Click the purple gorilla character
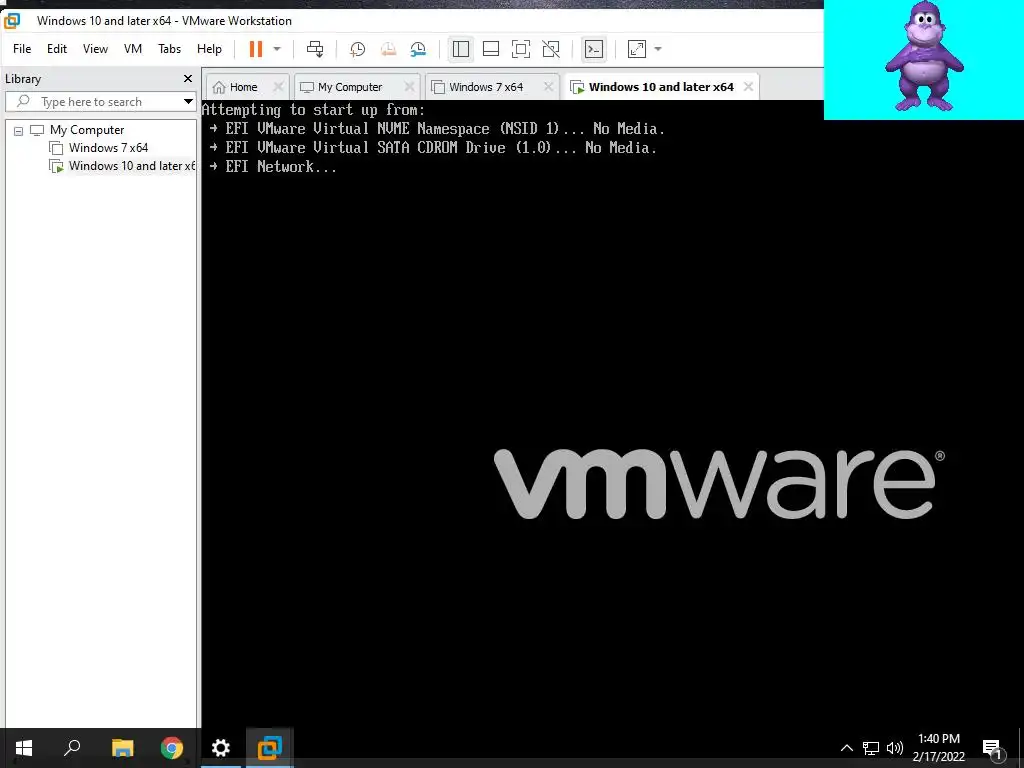 pyautogui.click(x=923, y=57)
